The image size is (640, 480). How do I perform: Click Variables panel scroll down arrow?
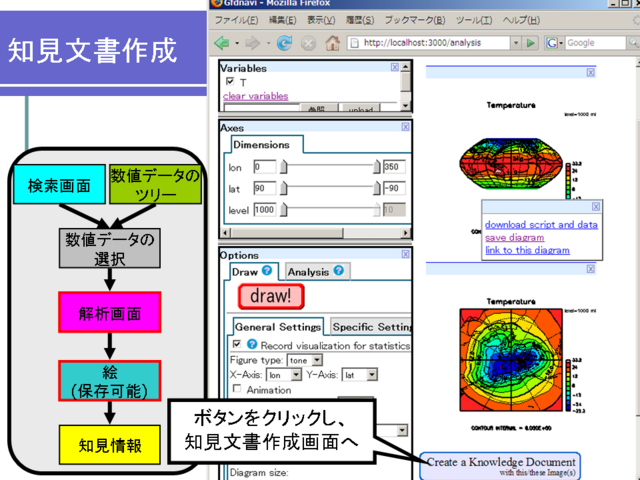point(405,105)
